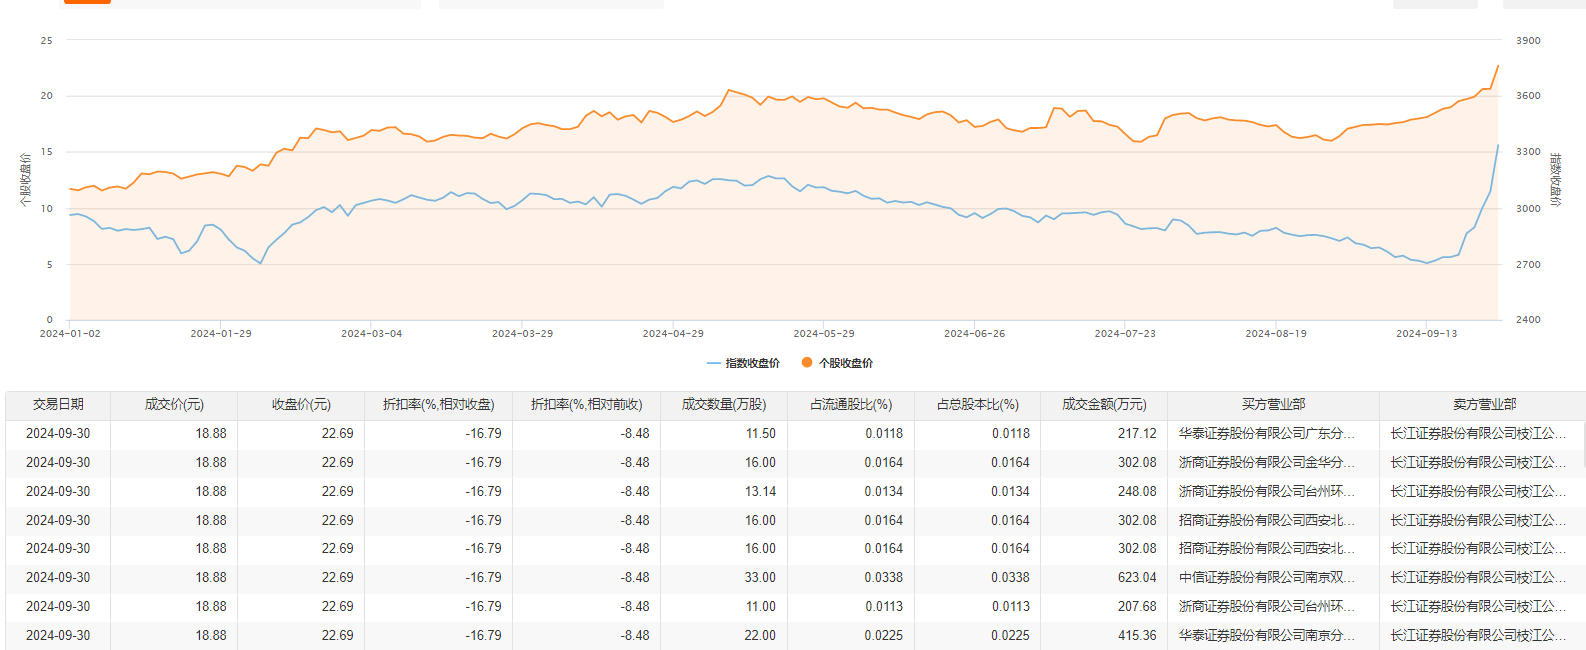
Task: Click the 2024-09-13 date on chart axis
Action: click(1426, 333)
